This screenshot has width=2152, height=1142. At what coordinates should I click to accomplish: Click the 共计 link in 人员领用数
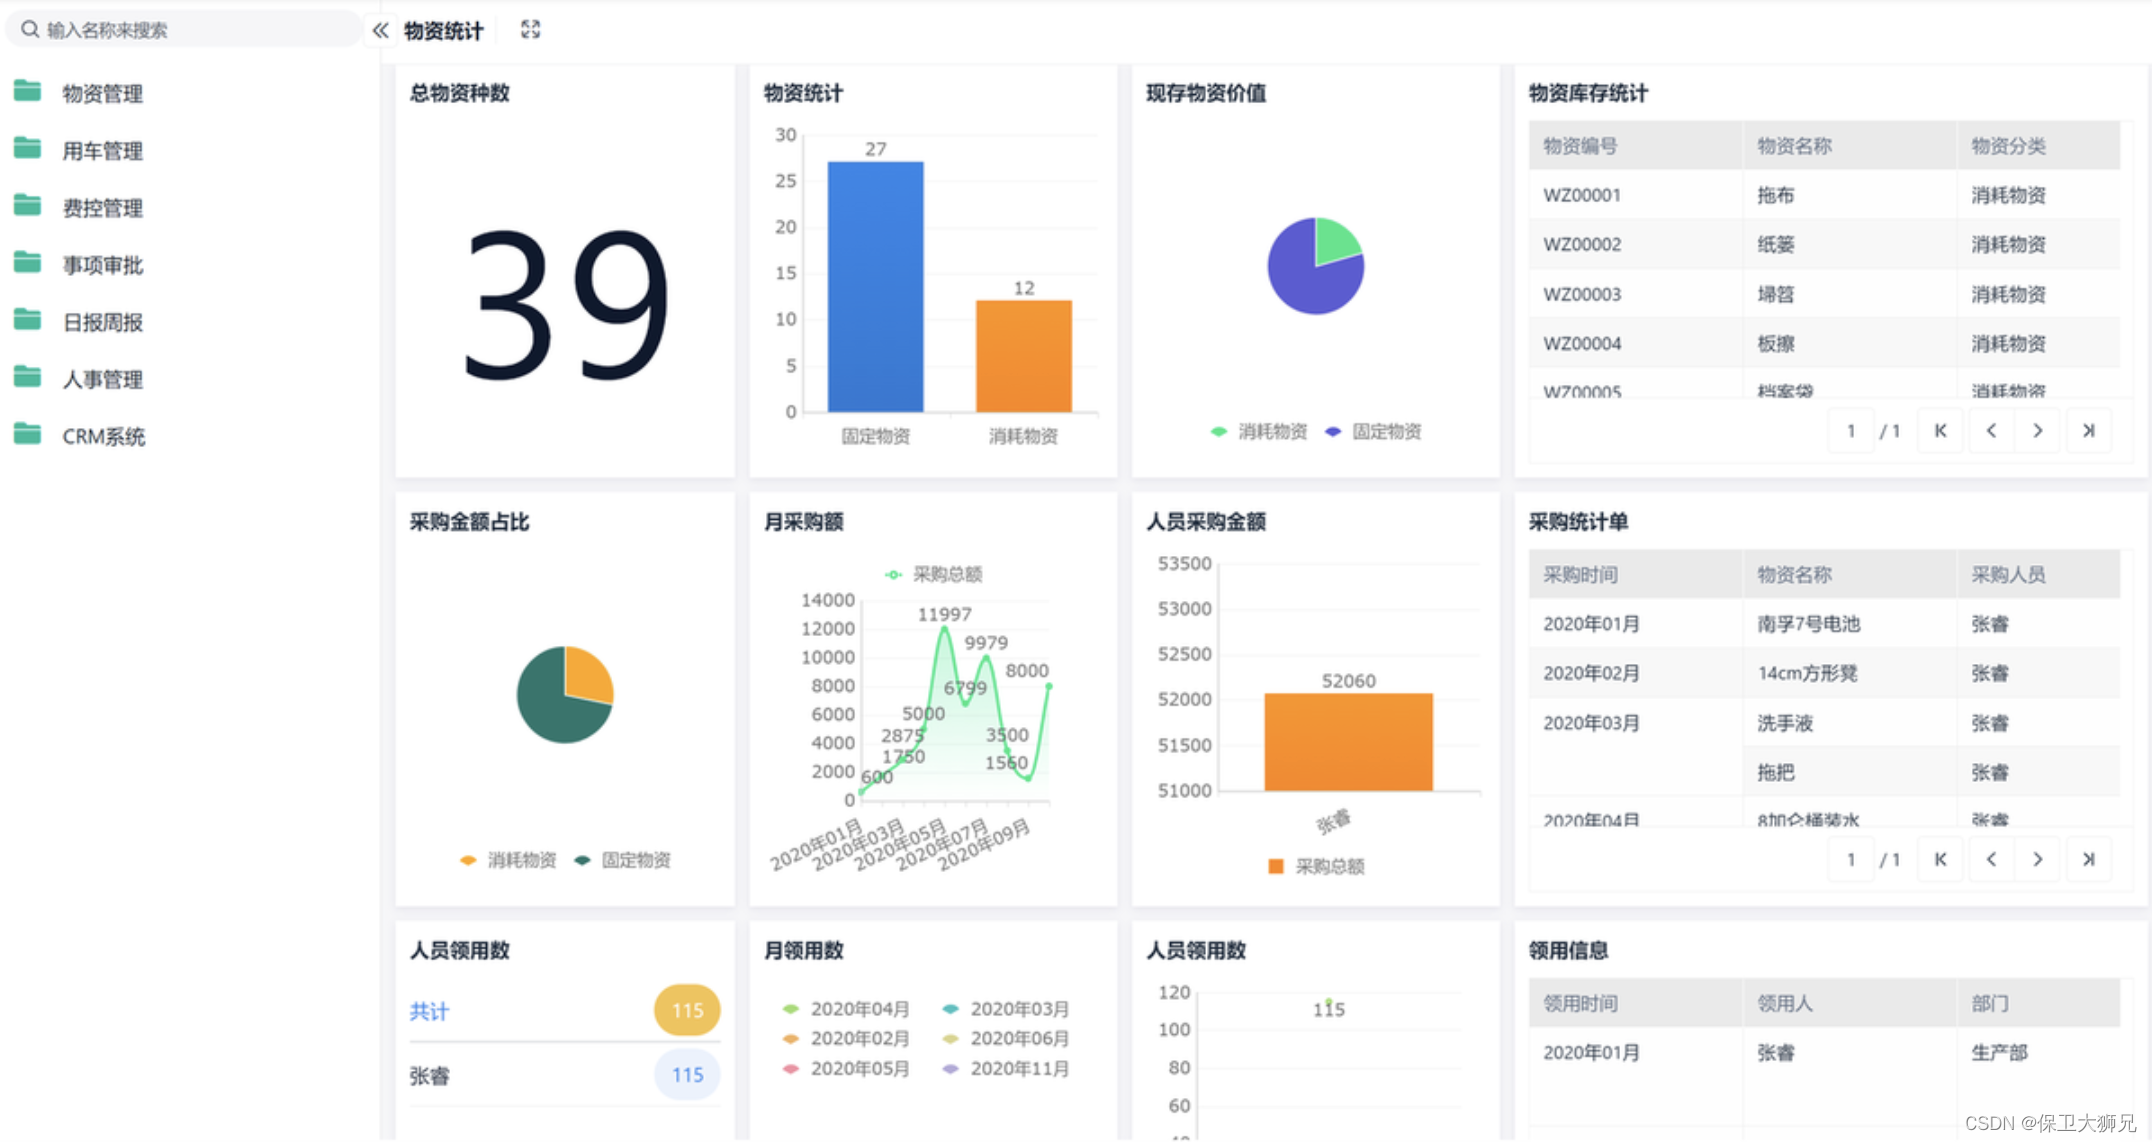pos(429,1011)
